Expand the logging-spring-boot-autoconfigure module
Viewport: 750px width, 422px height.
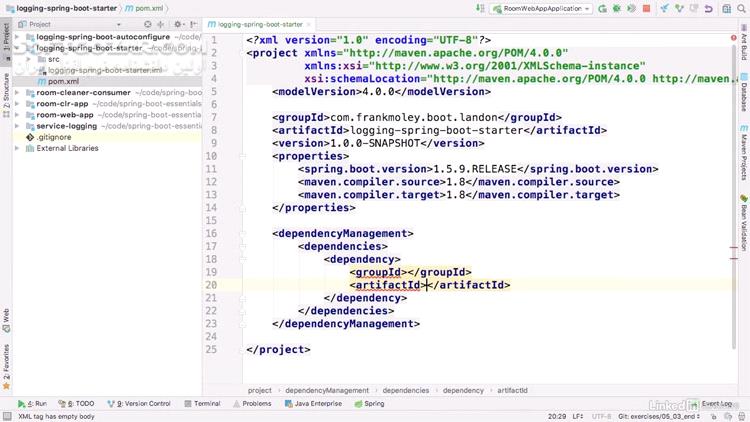(17, 37)
